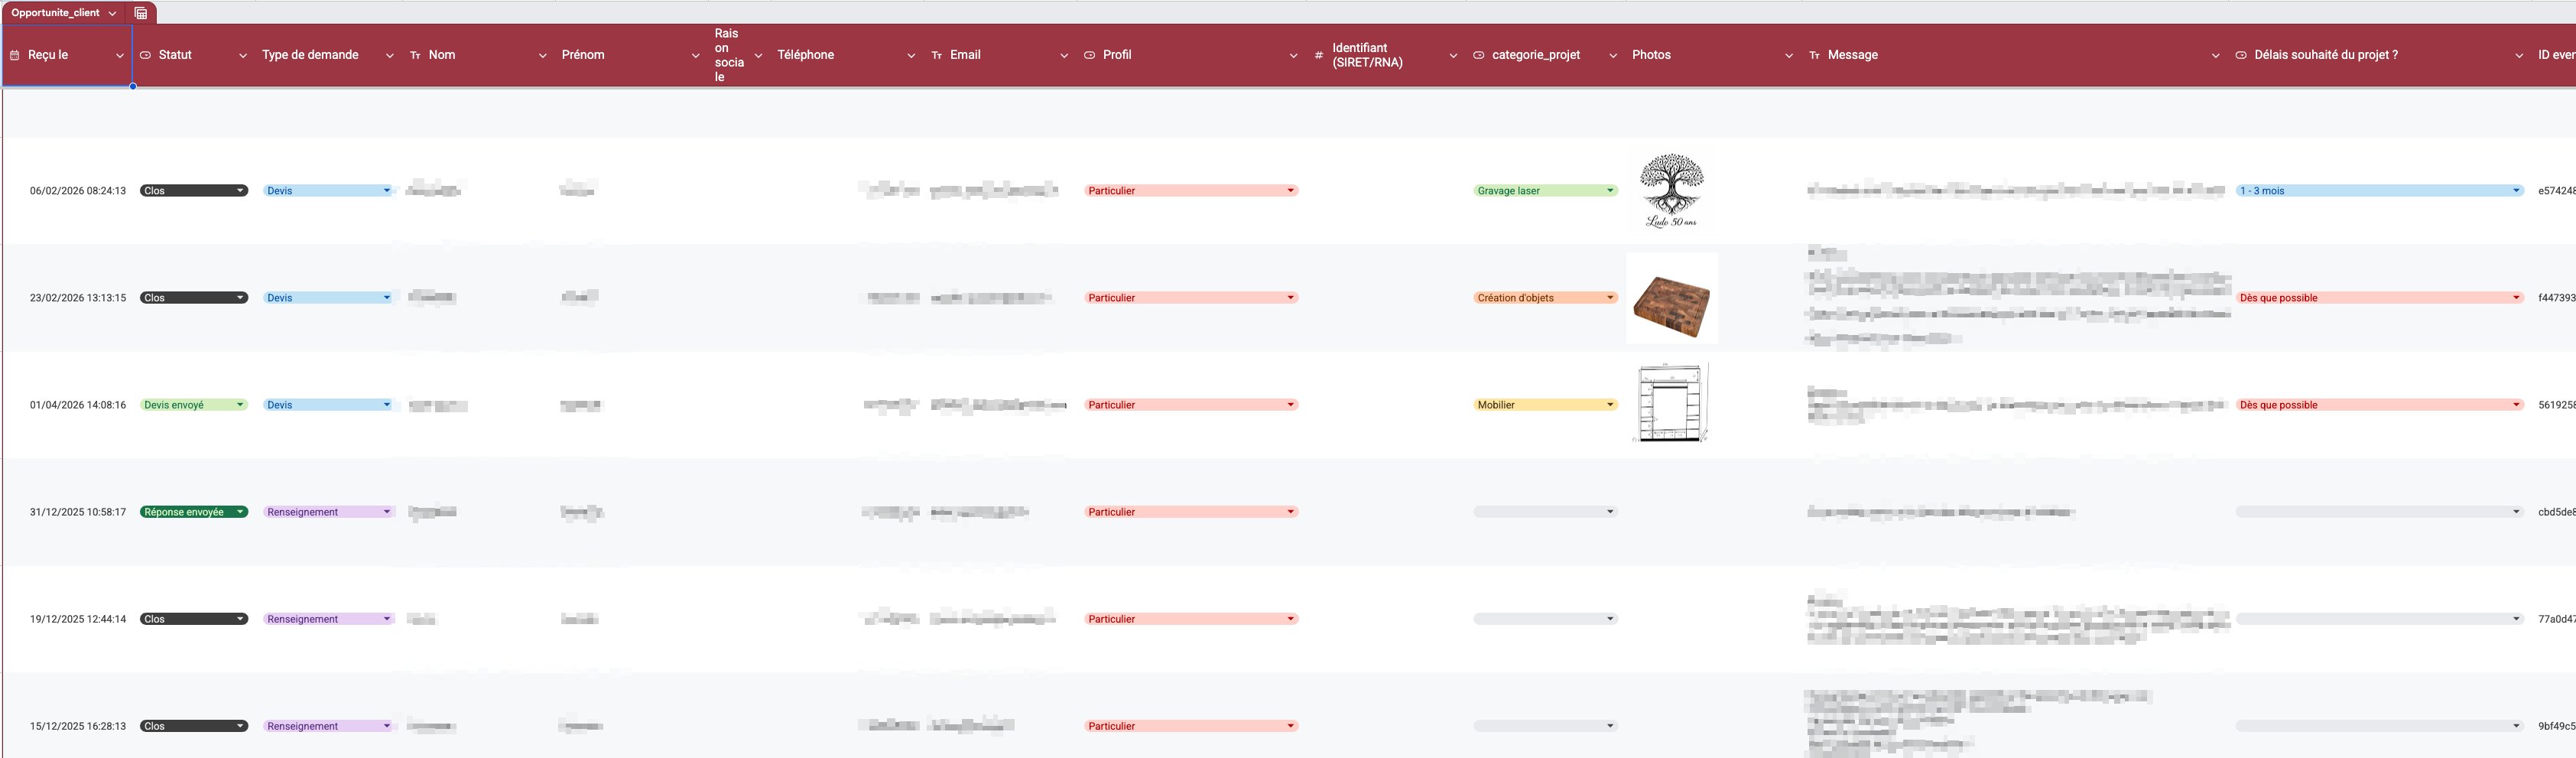Expand the Type de demande column chevron
This screenshot has height=758, width=2576.
click(x=390, y=56)
